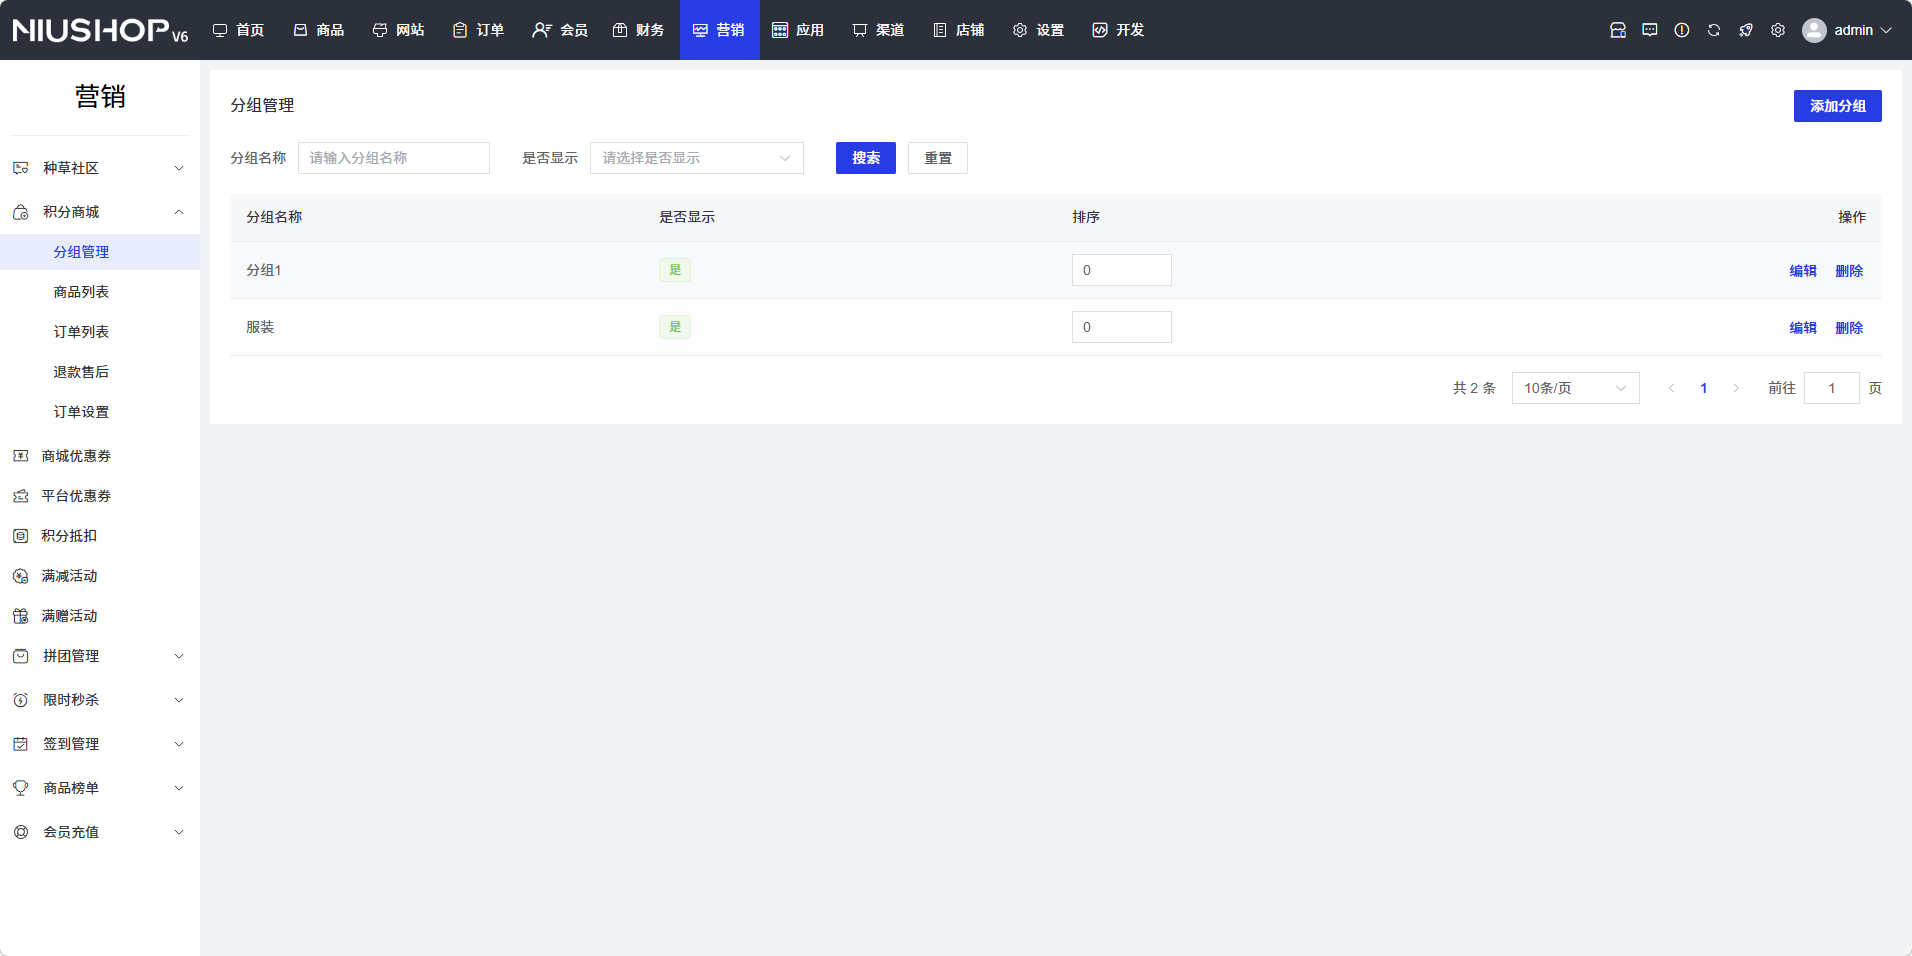Screen dimensions: 1912x956
Task: Click the refresh arrows icon in the header
Action: [1713, 30]
